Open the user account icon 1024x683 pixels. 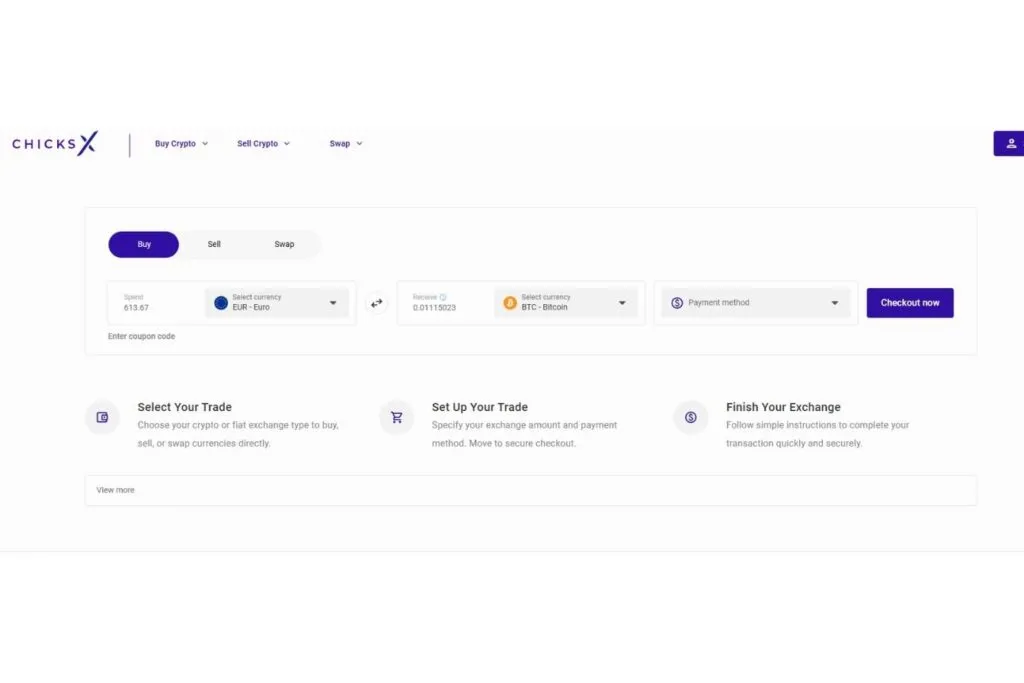(x=1010, y=144)
